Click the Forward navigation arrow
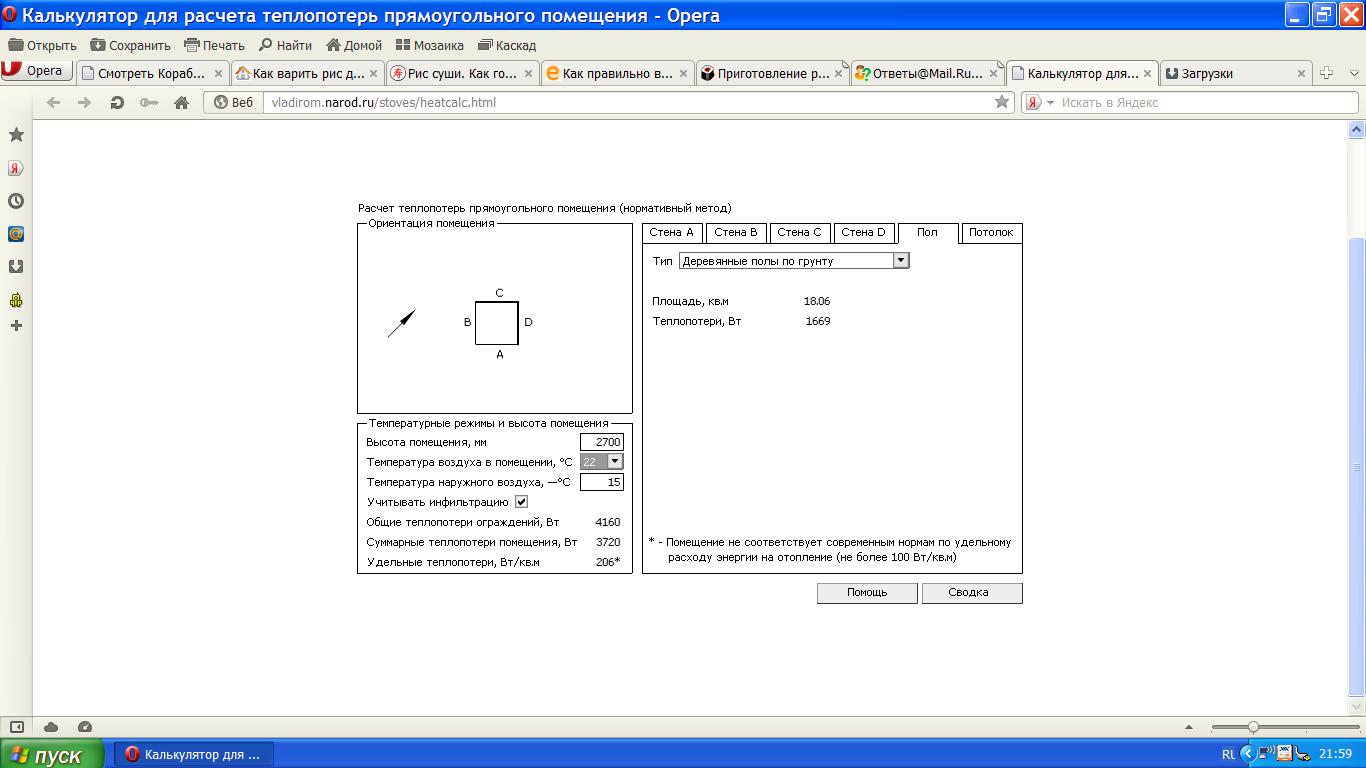Viewport: 1366px width, 768px height. click(x=85, y=102)
